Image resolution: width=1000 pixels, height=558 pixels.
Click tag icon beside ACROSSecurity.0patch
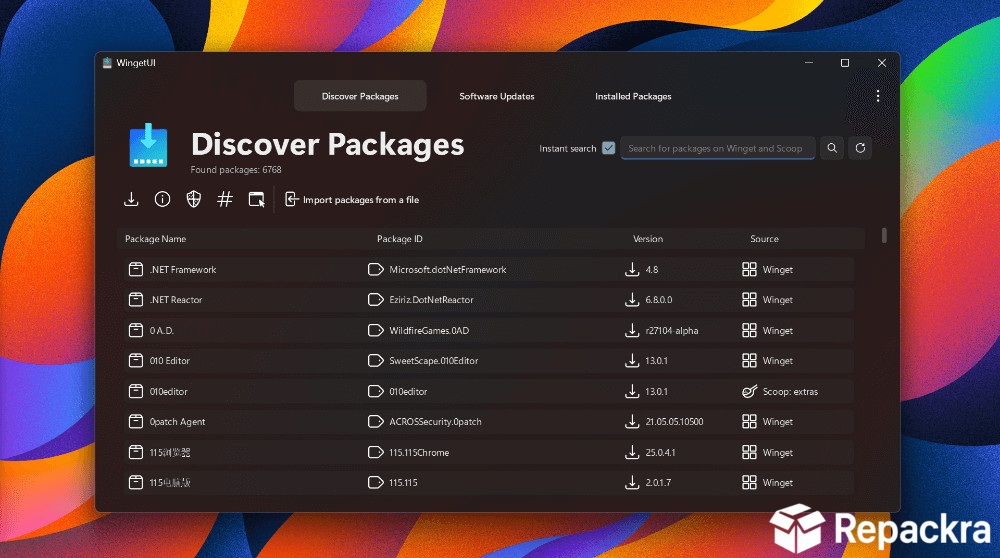[x=376, y=422]
